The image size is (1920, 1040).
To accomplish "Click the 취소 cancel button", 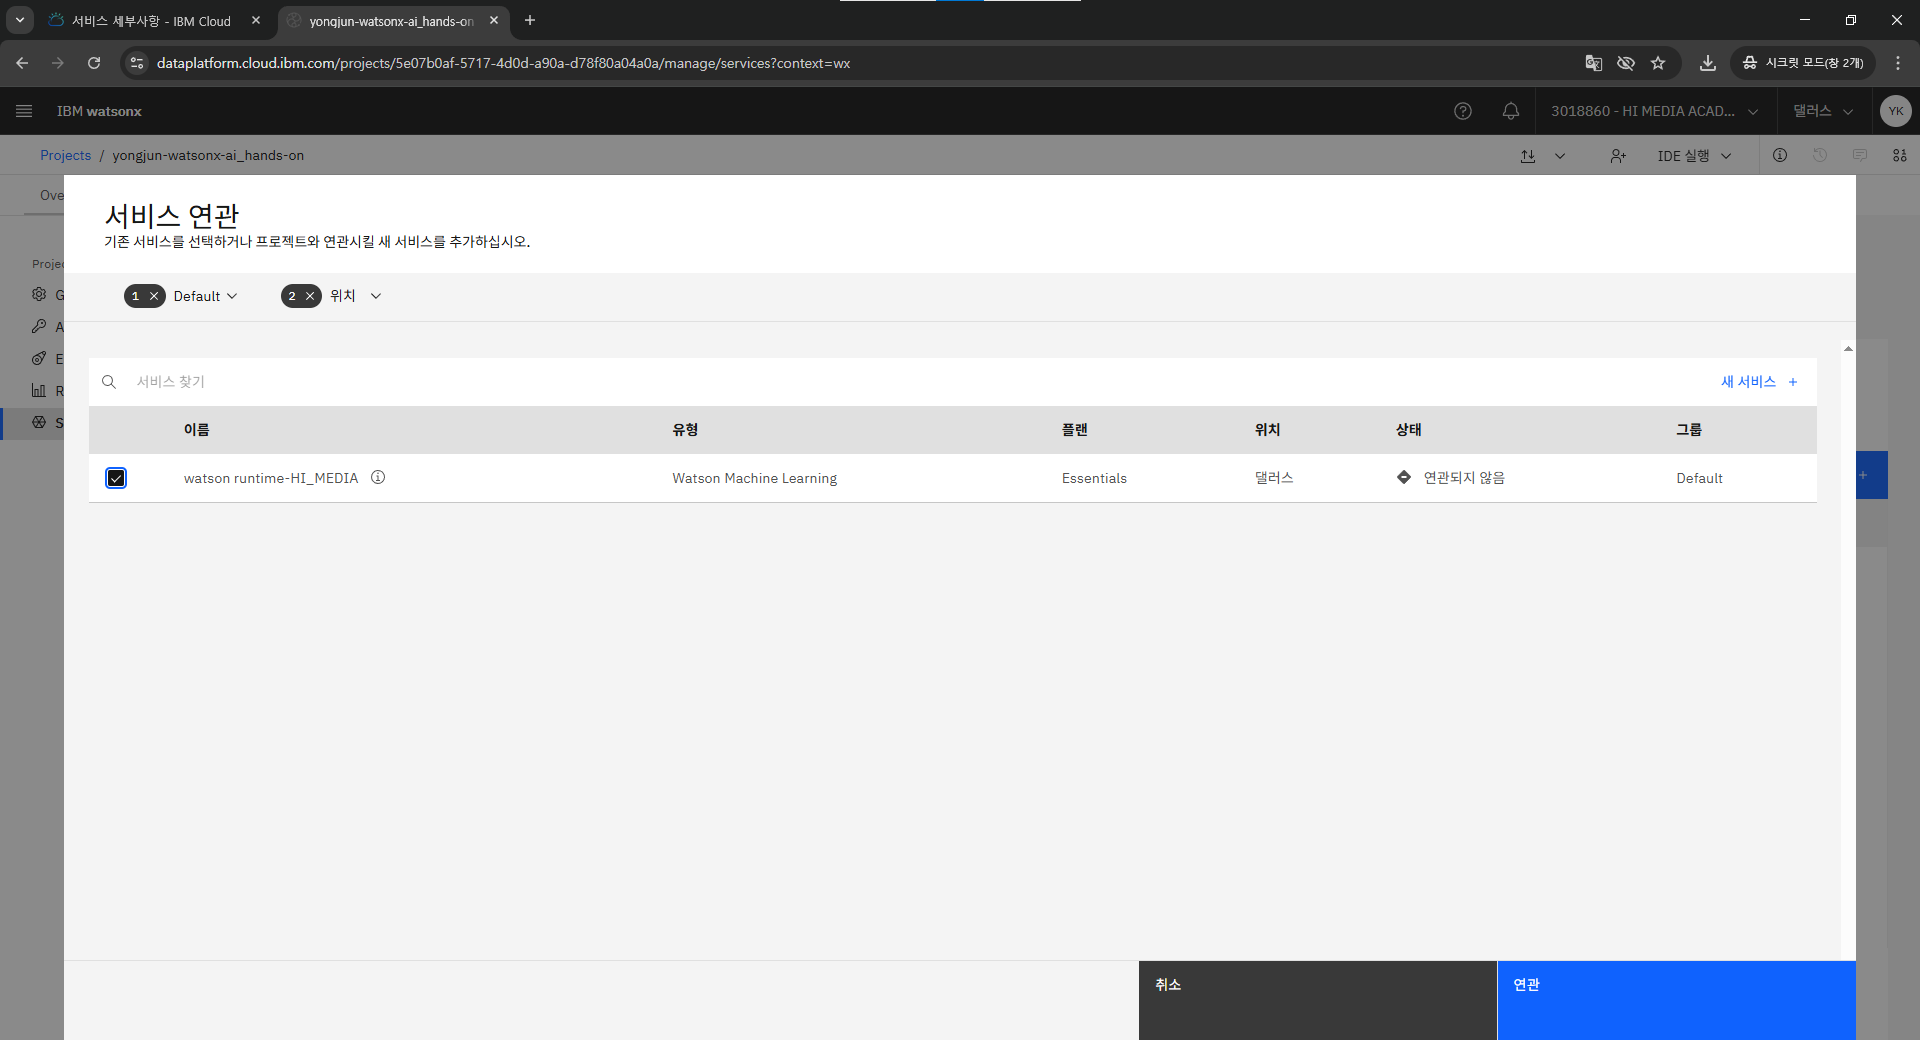I will [1318, 1000].
